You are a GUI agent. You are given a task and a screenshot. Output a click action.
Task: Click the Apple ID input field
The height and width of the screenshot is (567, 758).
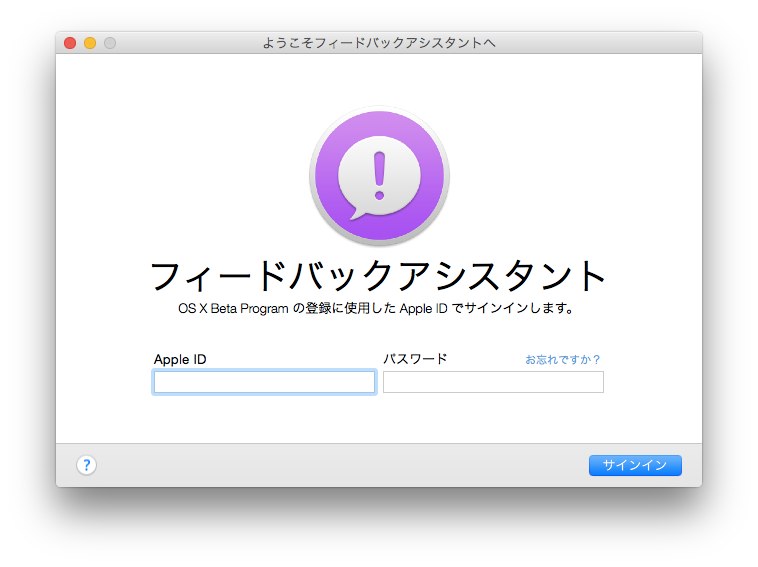point(264,382)
